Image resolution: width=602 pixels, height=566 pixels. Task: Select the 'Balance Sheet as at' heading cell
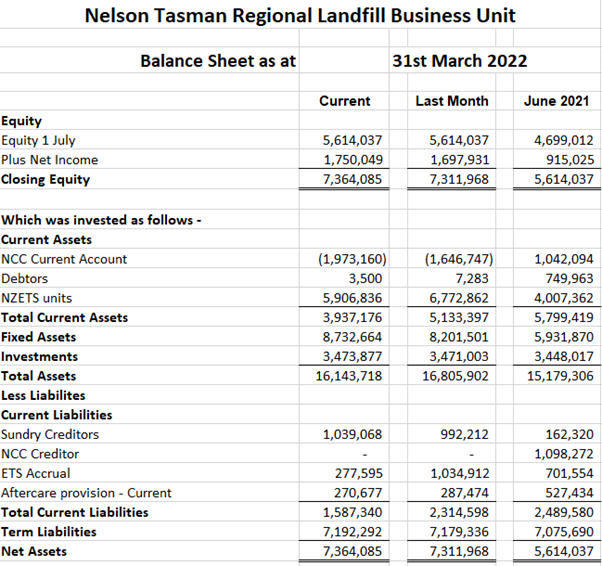click(218, 61)
